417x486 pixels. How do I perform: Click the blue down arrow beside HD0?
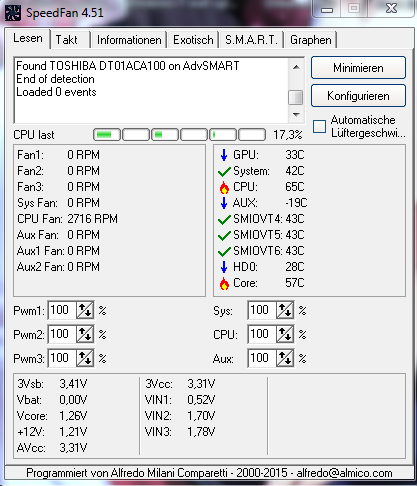(224, 267)
